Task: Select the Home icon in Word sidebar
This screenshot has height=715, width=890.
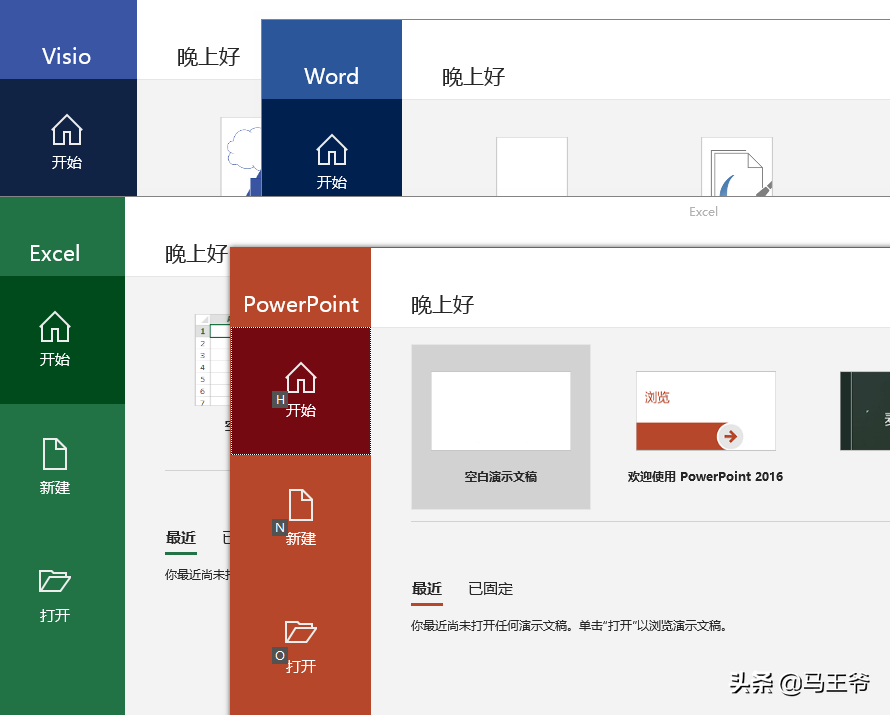Action: point(331,149)
